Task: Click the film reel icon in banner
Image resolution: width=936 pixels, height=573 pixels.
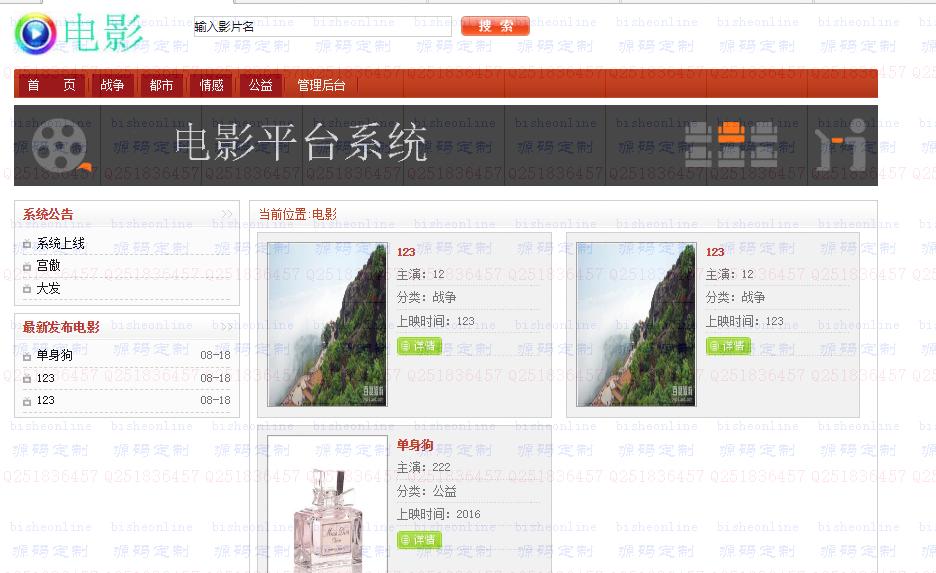Action: [60, 145]
